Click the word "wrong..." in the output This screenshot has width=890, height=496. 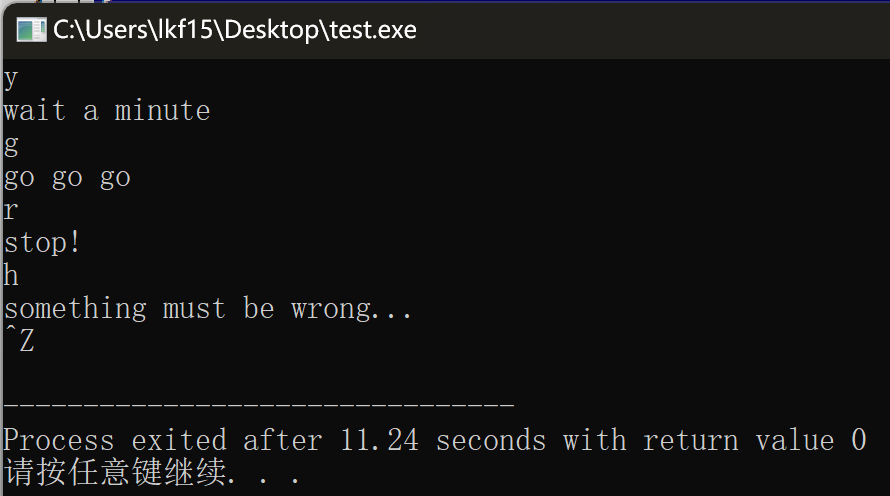[x=352, y=309]
